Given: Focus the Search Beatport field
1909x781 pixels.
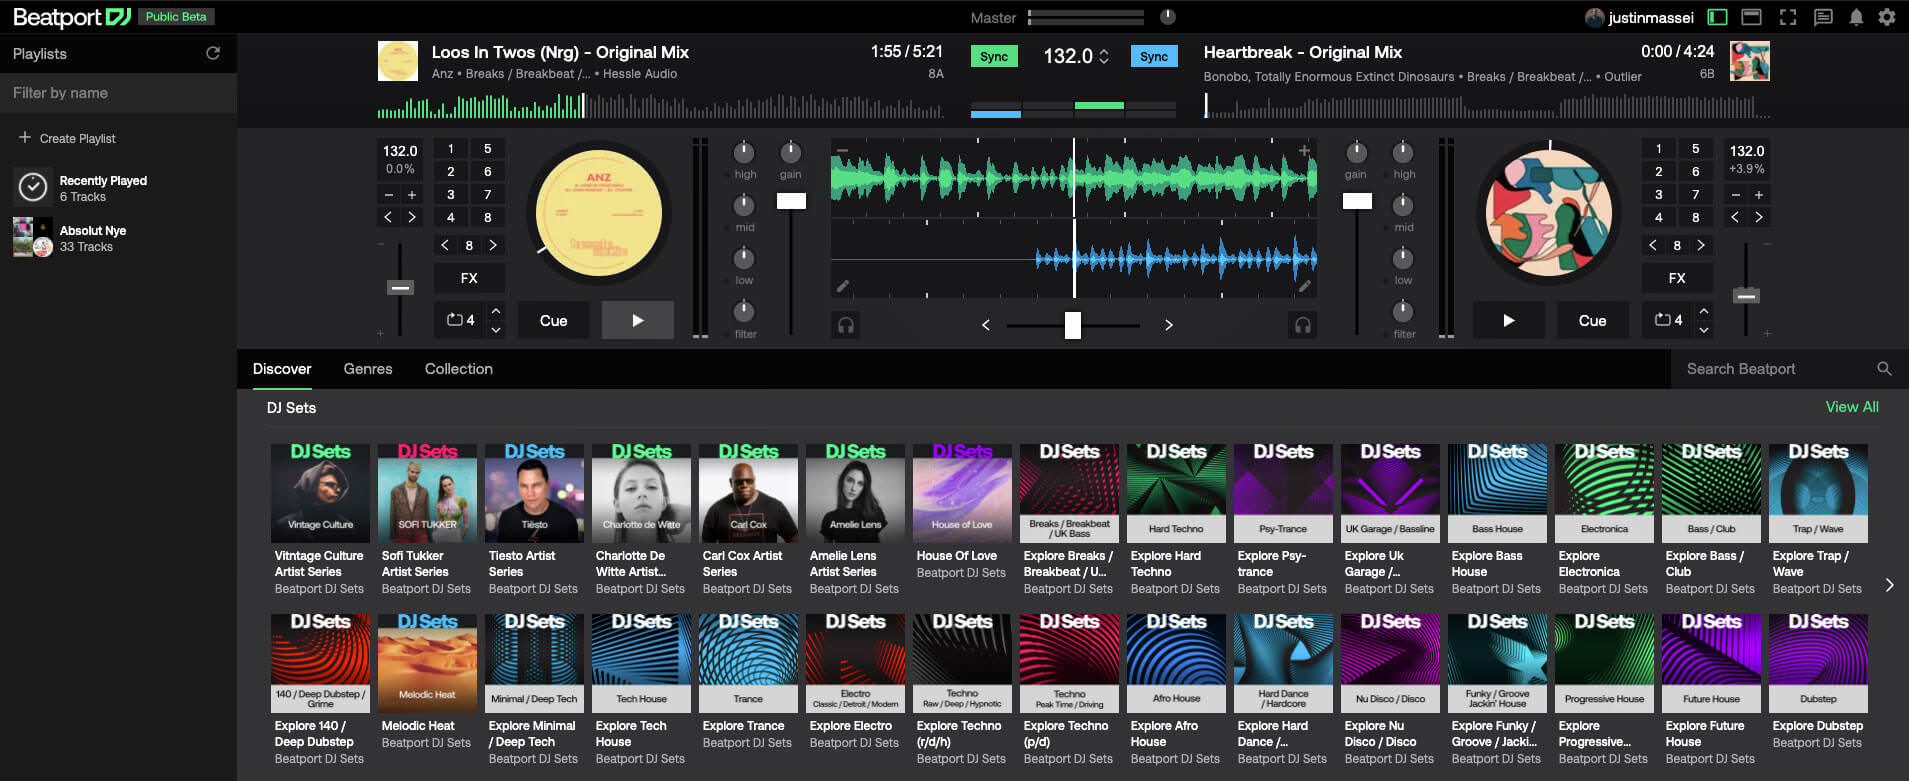Looking at the screenshot, I should pyautogui.click(x=1770, y=369).
